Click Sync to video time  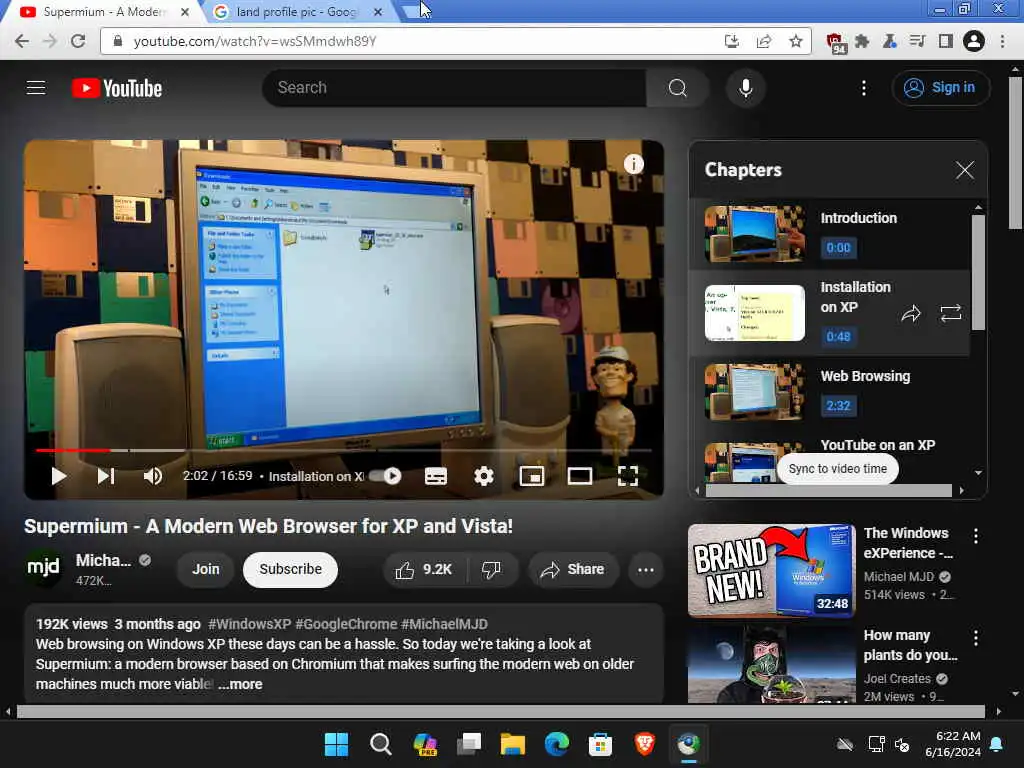pos(838,469)
